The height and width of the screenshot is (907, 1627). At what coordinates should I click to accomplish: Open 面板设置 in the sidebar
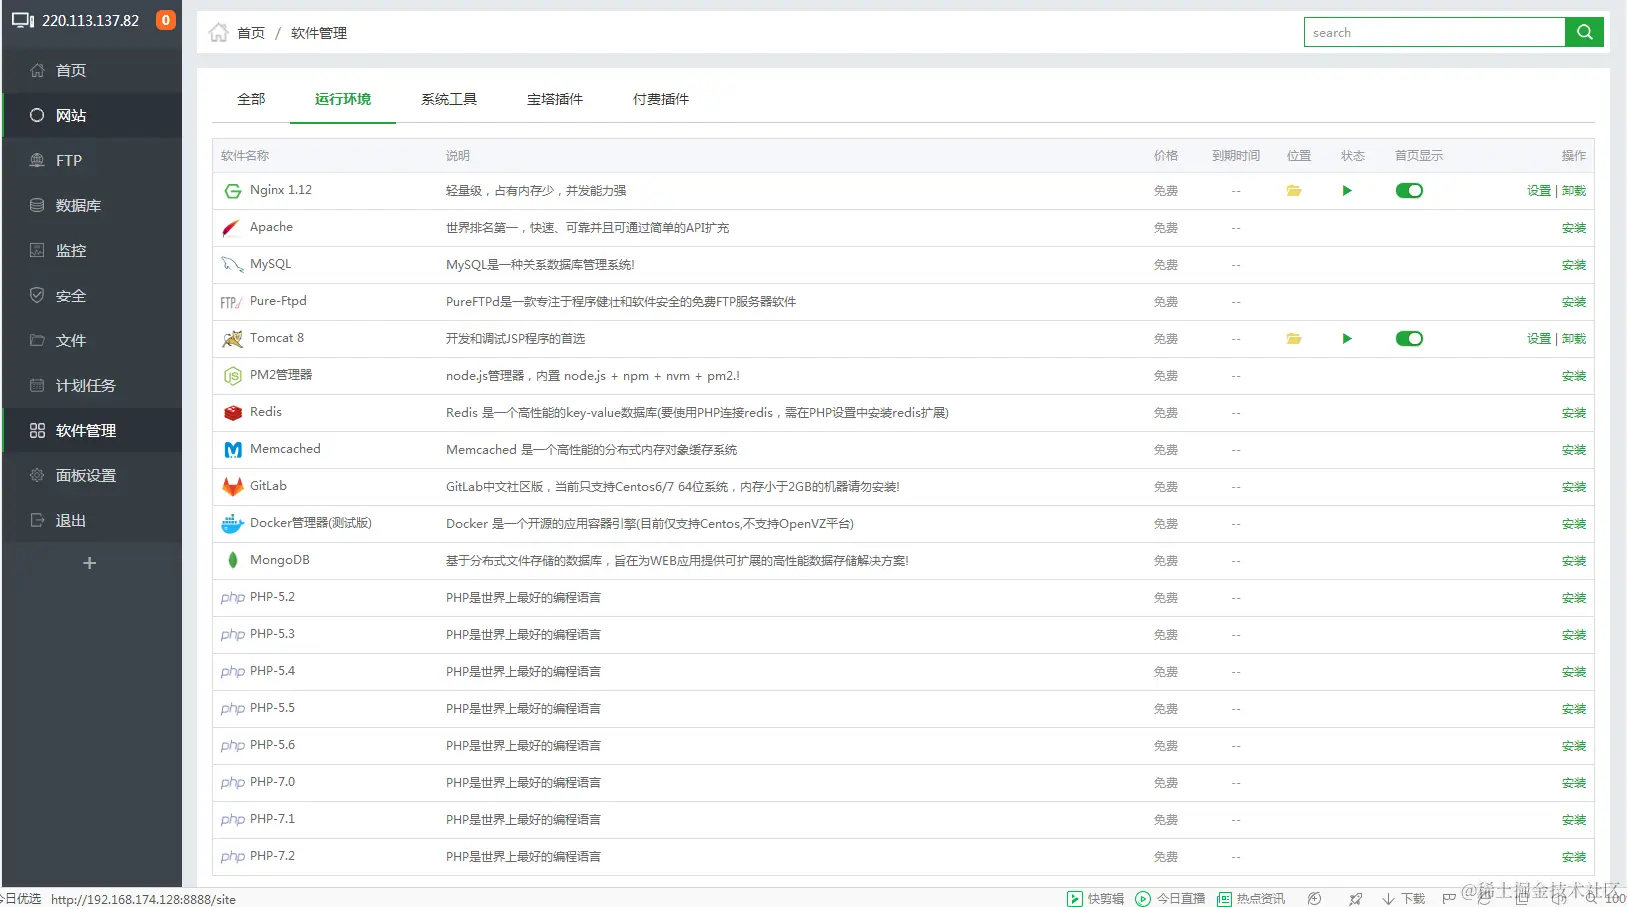92,475
